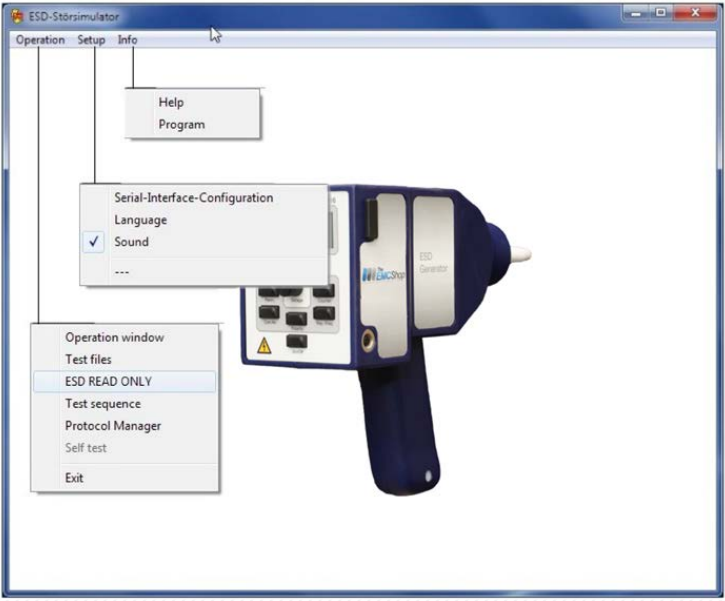Screen dimensions: 725x601
Task: Maximize the ESD-Störsimulator window
Action: [661, 13]
